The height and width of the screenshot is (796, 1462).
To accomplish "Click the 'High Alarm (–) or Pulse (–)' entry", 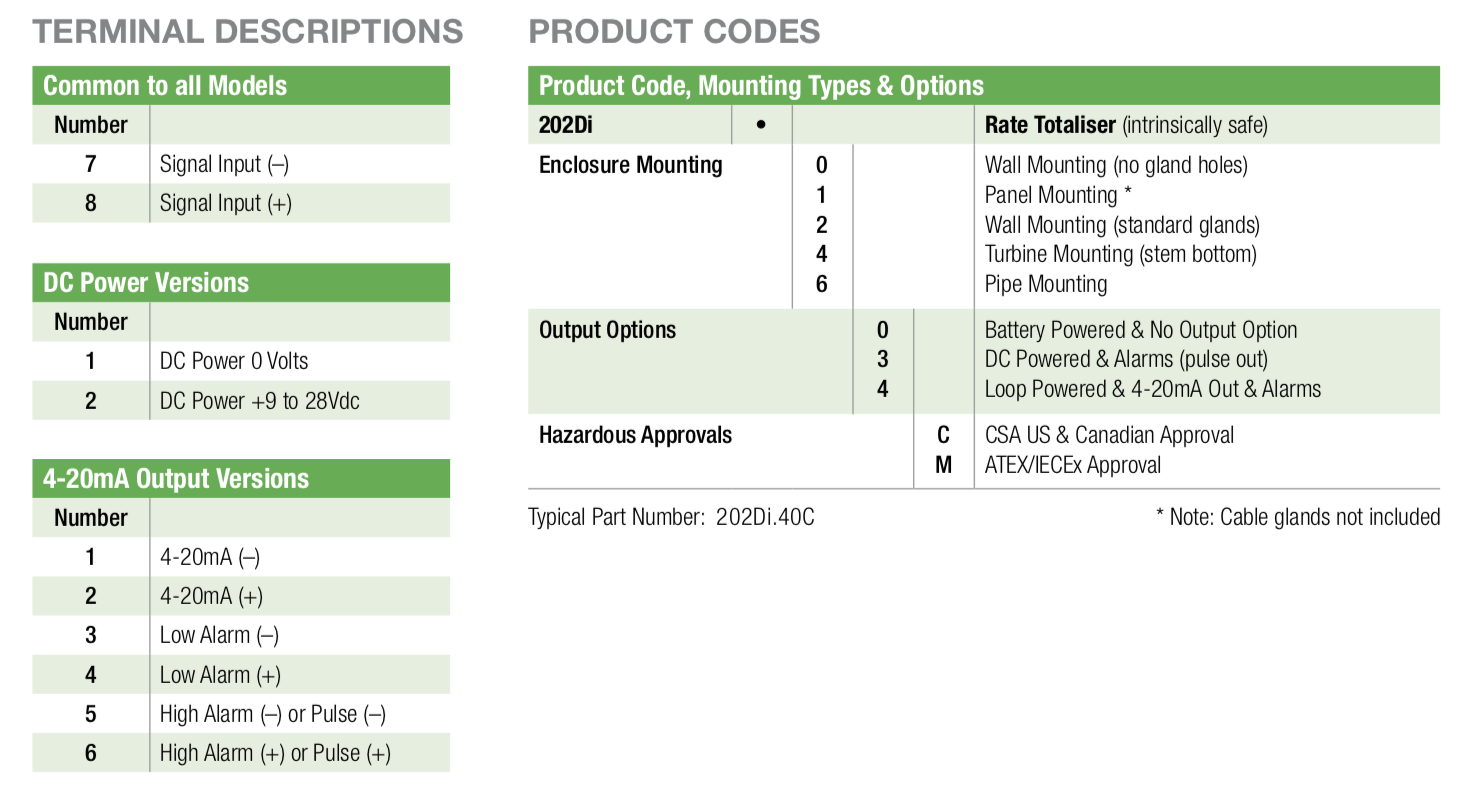I will point(272,714).
